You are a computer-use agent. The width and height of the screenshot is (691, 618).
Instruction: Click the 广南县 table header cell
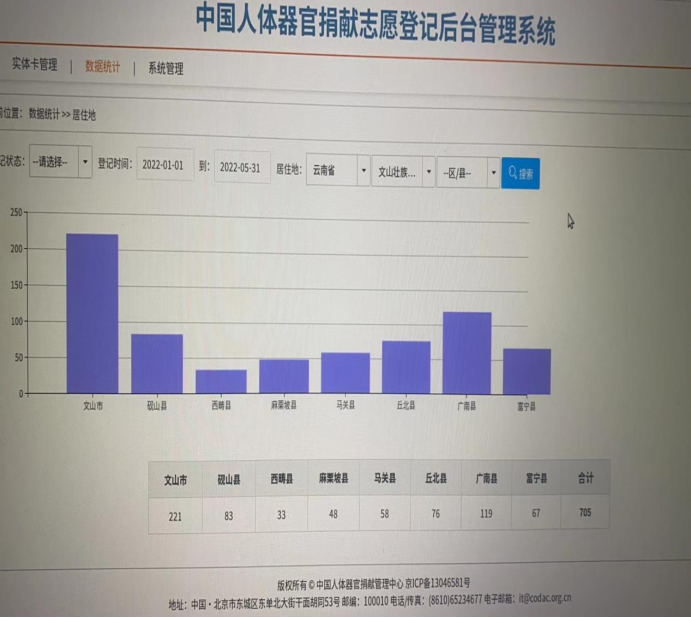[487, 478]
